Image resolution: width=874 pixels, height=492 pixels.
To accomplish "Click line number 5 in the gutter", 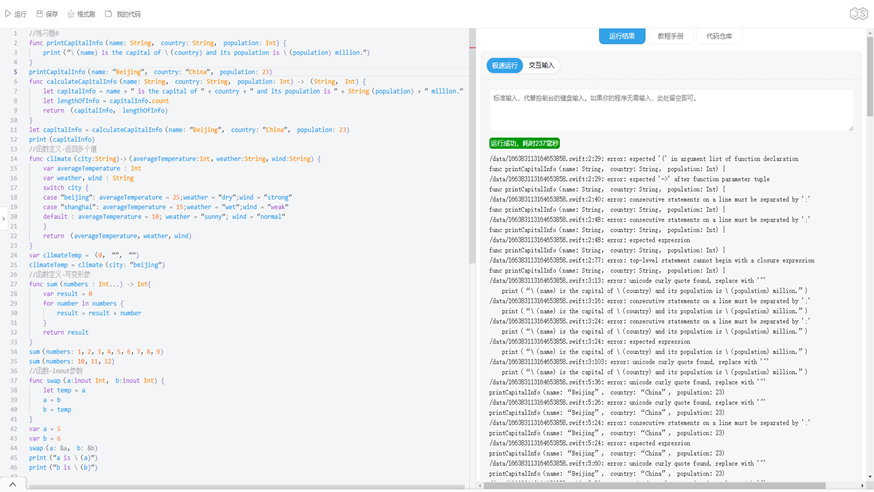I will click(x=15, y=72).
